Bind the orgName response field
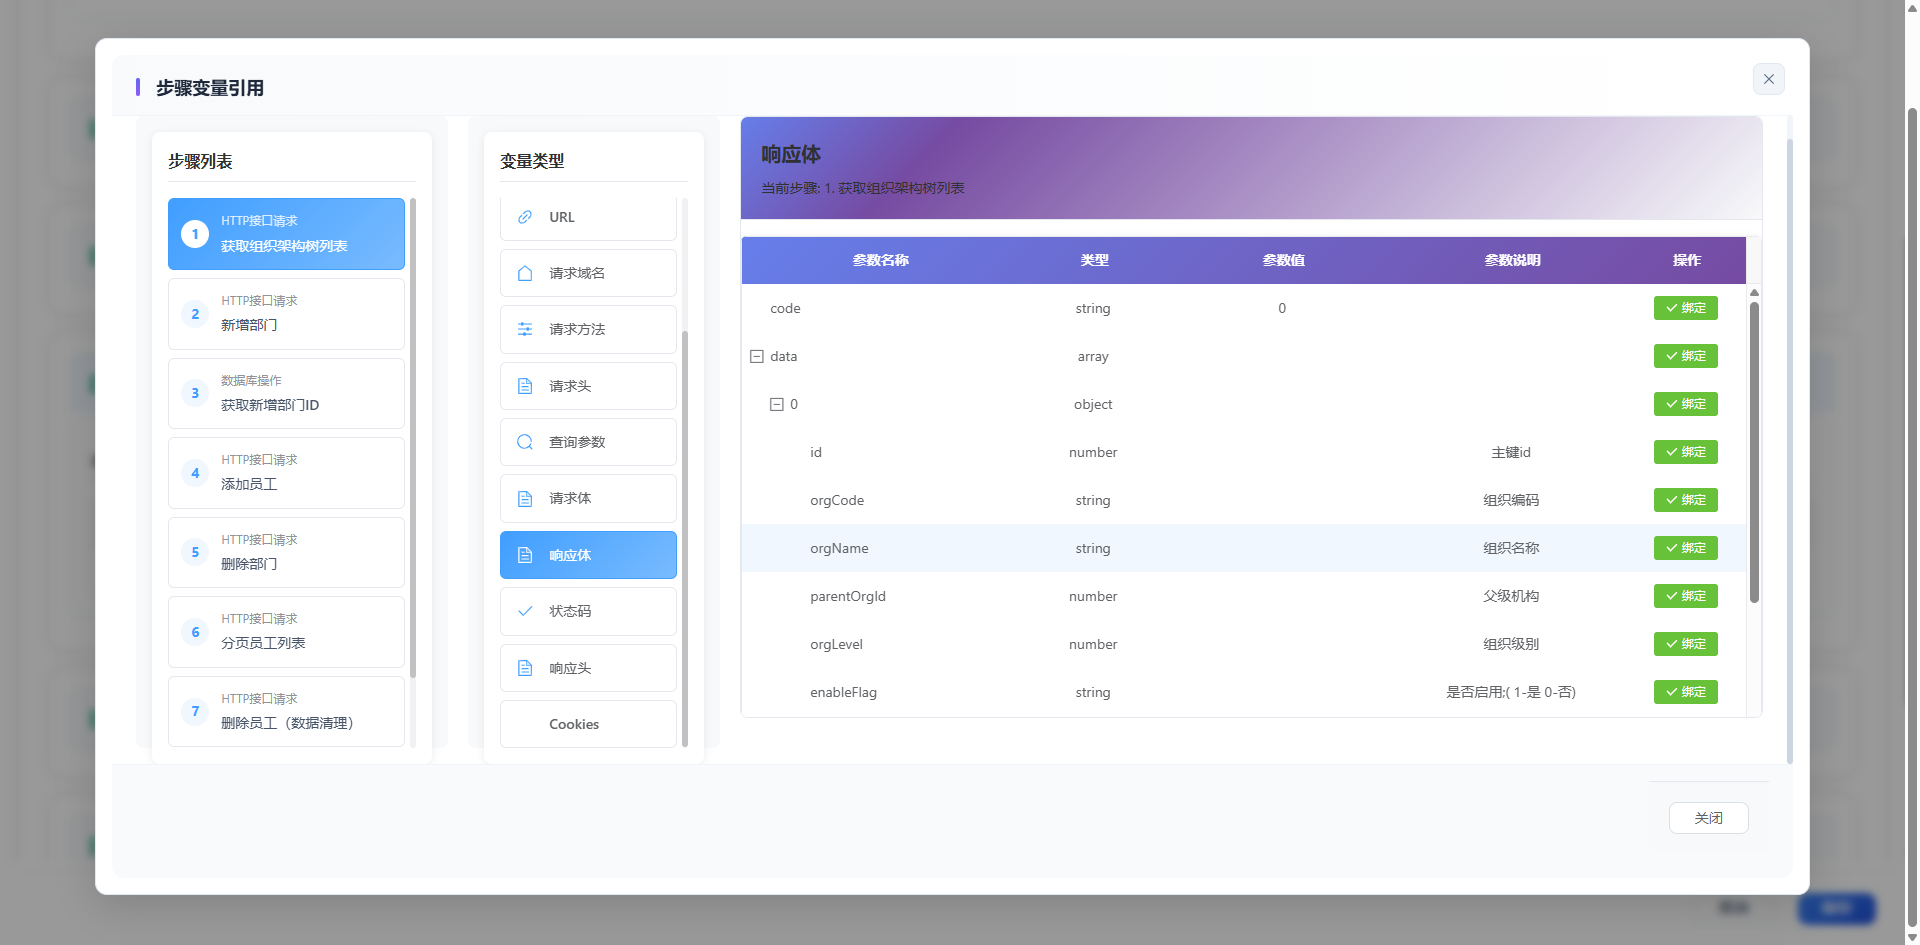 point(1685,548)
